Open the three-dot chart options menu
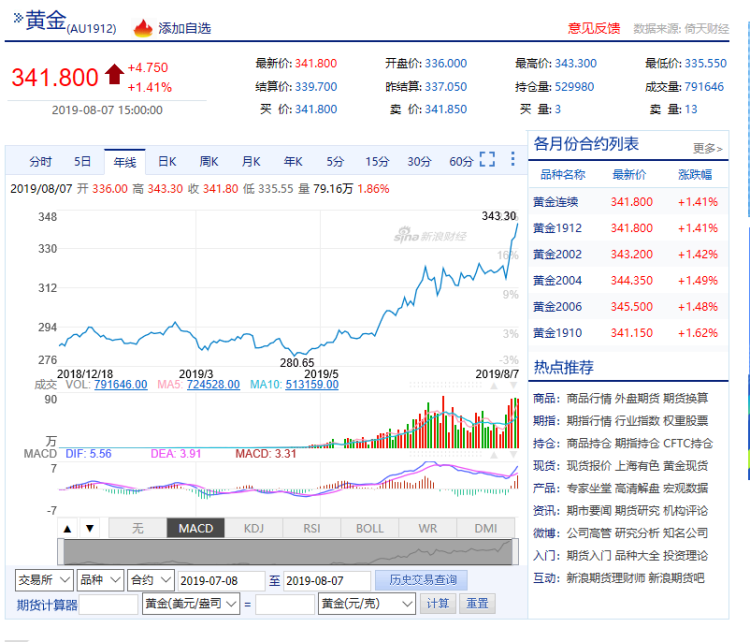This screenshot has width=750, height=642. (513, 160)
